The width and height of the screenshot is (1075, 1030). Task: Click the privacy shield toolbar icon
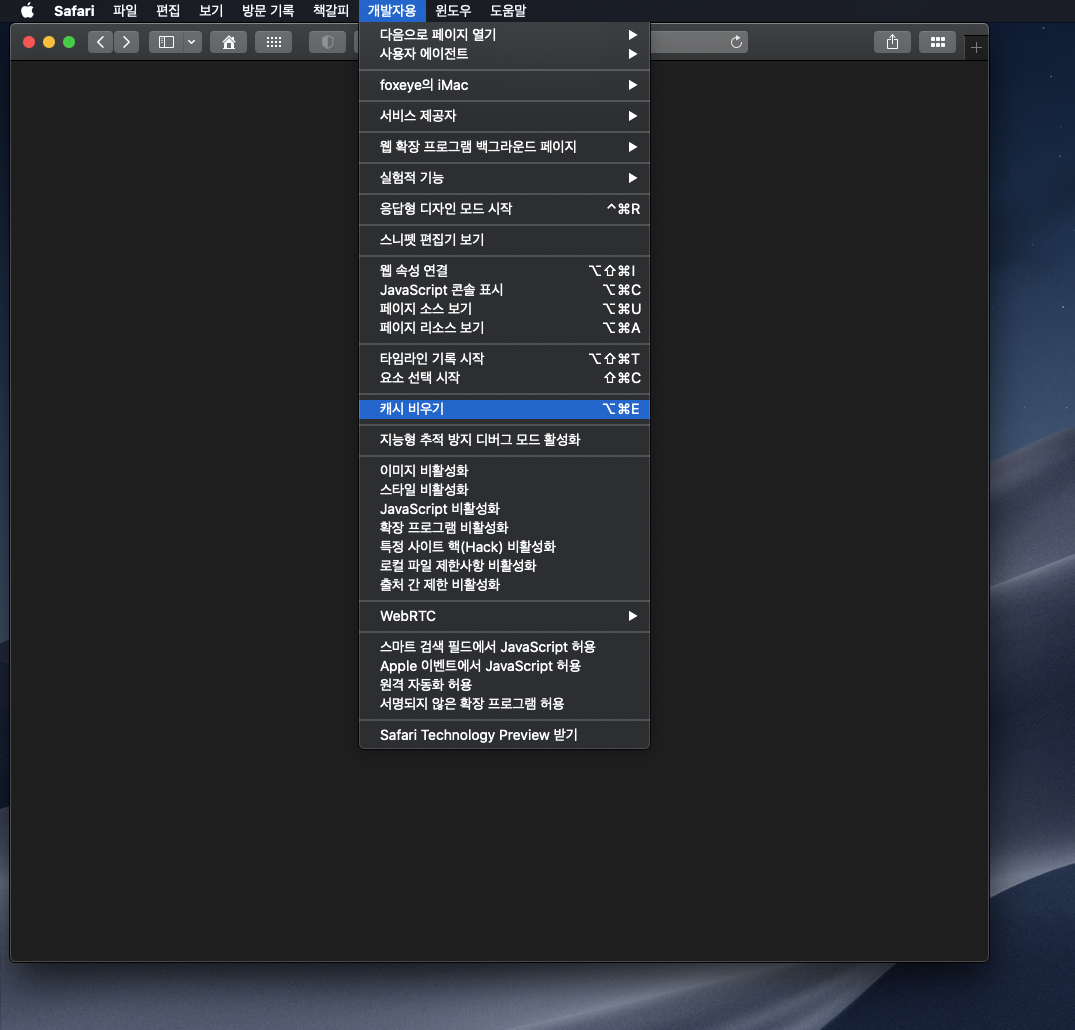(328, 42)
